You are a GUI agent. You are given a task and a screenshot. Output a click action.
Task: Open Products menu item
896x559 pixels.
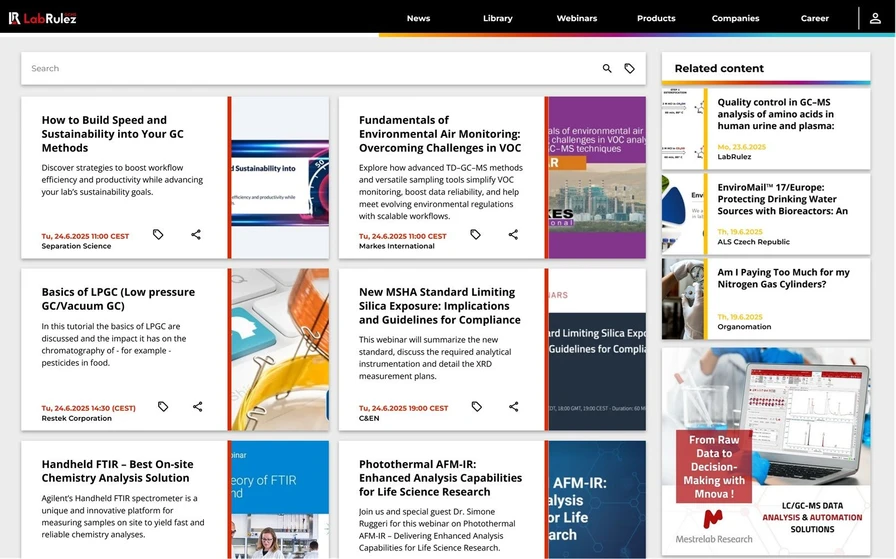[656, 18]
